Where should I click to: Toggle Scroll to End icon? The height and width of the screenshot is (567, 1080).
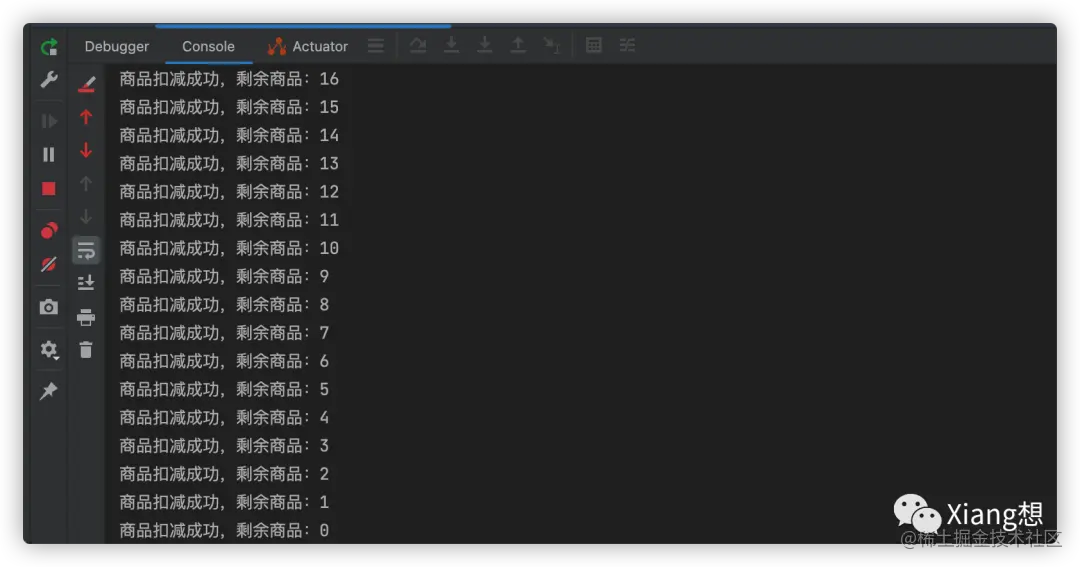point(86,282)
